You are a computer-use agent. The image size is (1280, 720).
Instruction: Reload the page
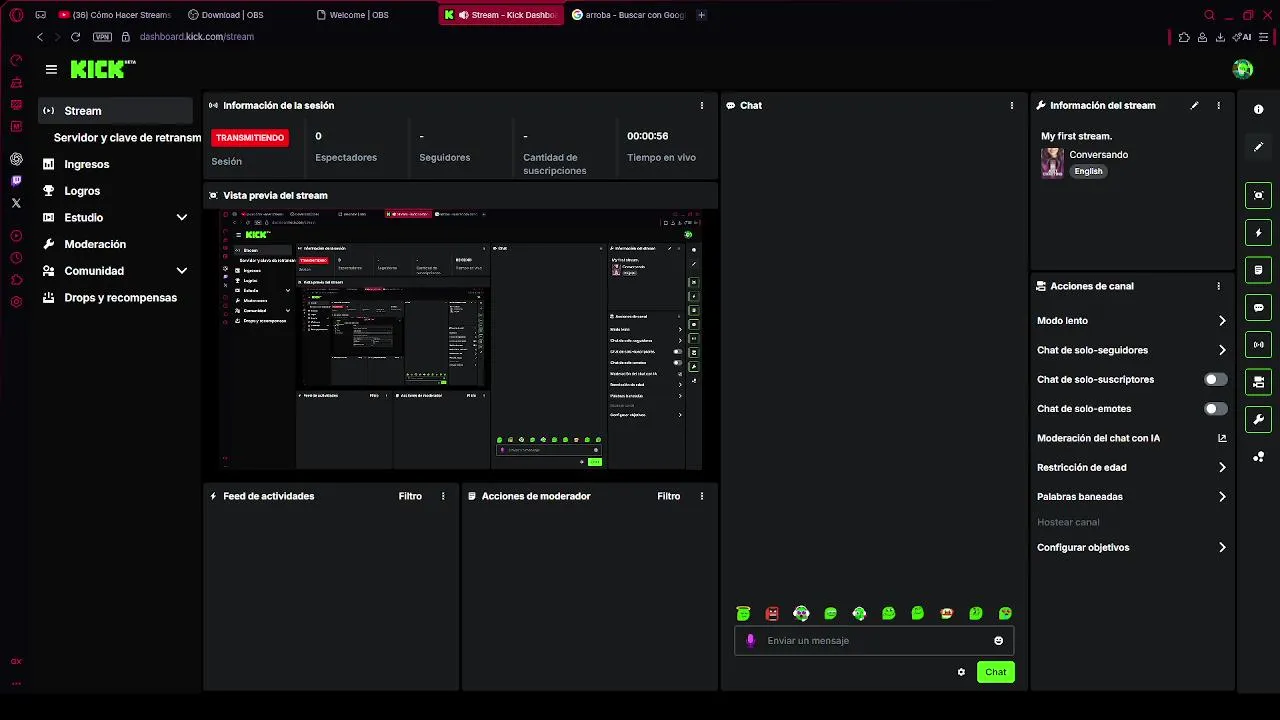pos(75,37)
